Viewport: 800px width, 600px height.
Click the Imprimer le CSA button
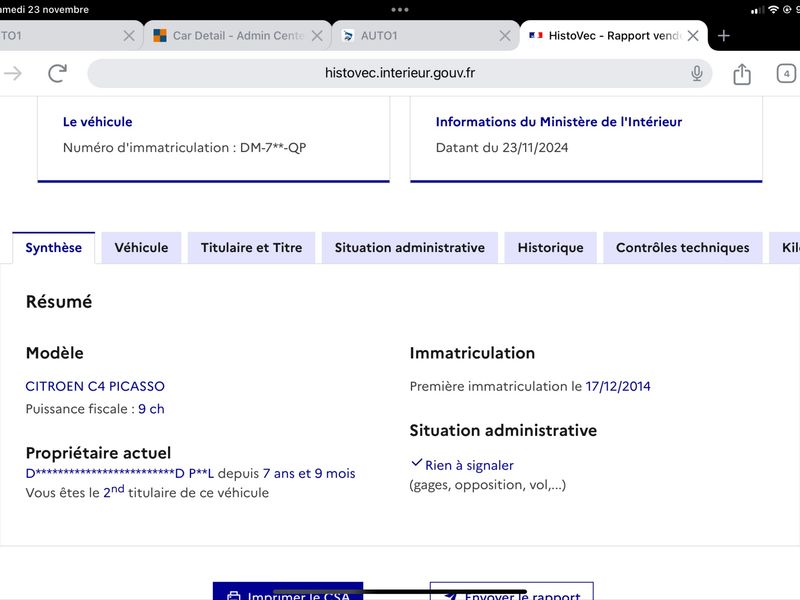click(x=288, y=591)
